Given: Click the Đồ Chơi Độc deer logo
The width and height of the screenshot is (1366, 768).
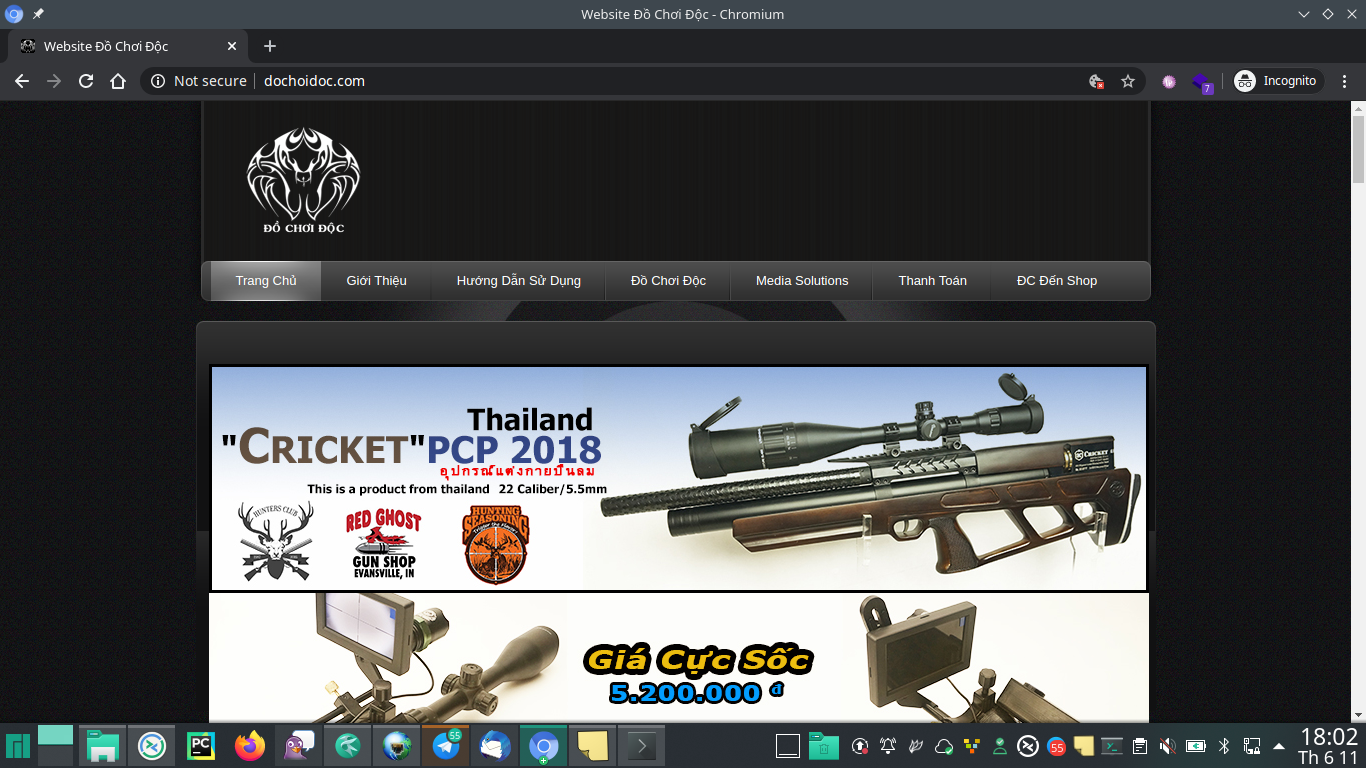Looking at the screenshot, I should click(x=303, y=180).
